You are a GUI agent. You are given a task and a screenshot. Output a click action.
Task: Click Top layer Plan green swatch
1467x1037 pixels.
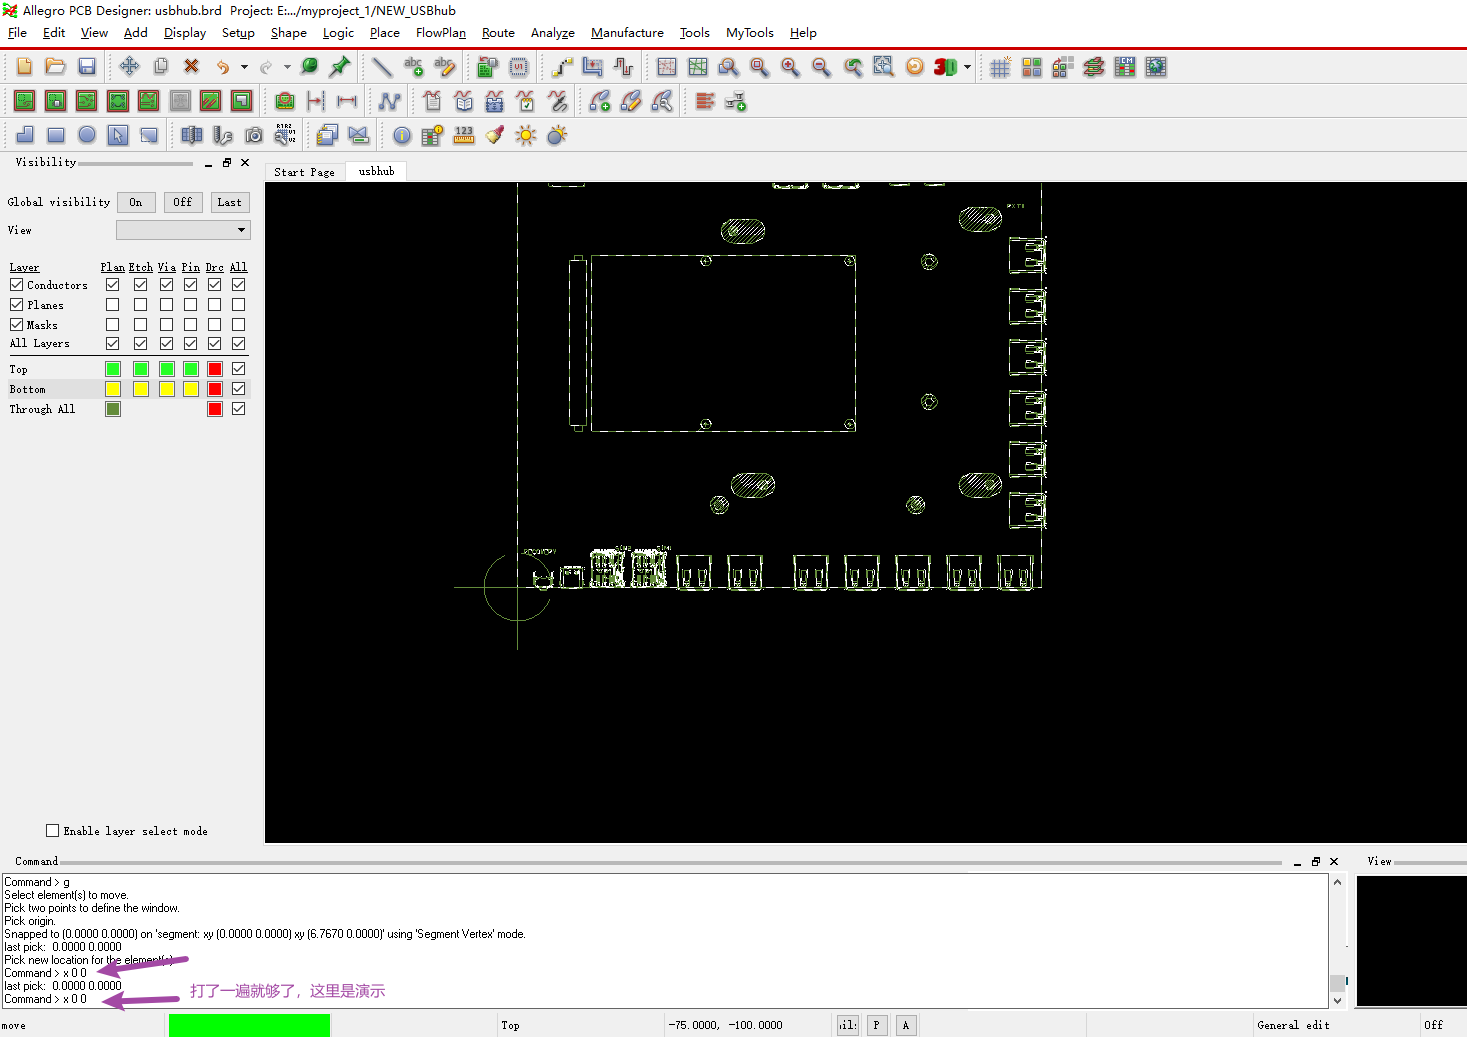coord(113,369)
